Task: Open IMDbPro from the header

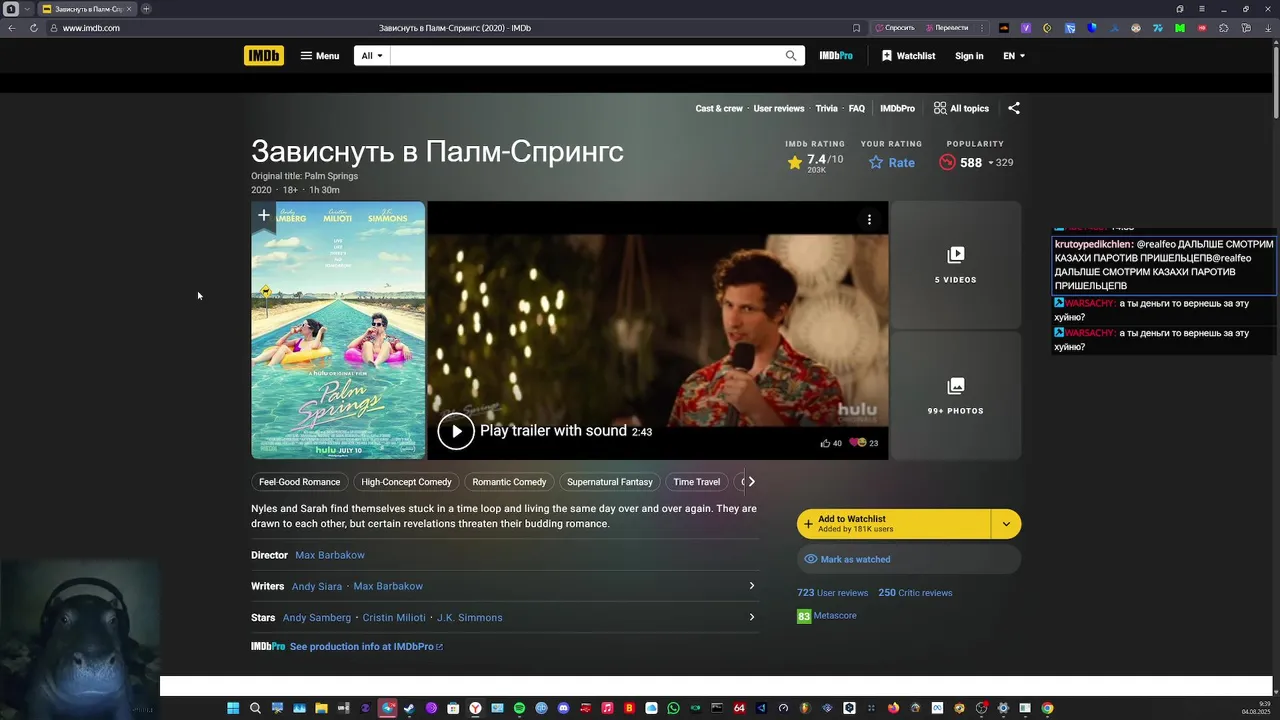Action: (x=836, y=56)
